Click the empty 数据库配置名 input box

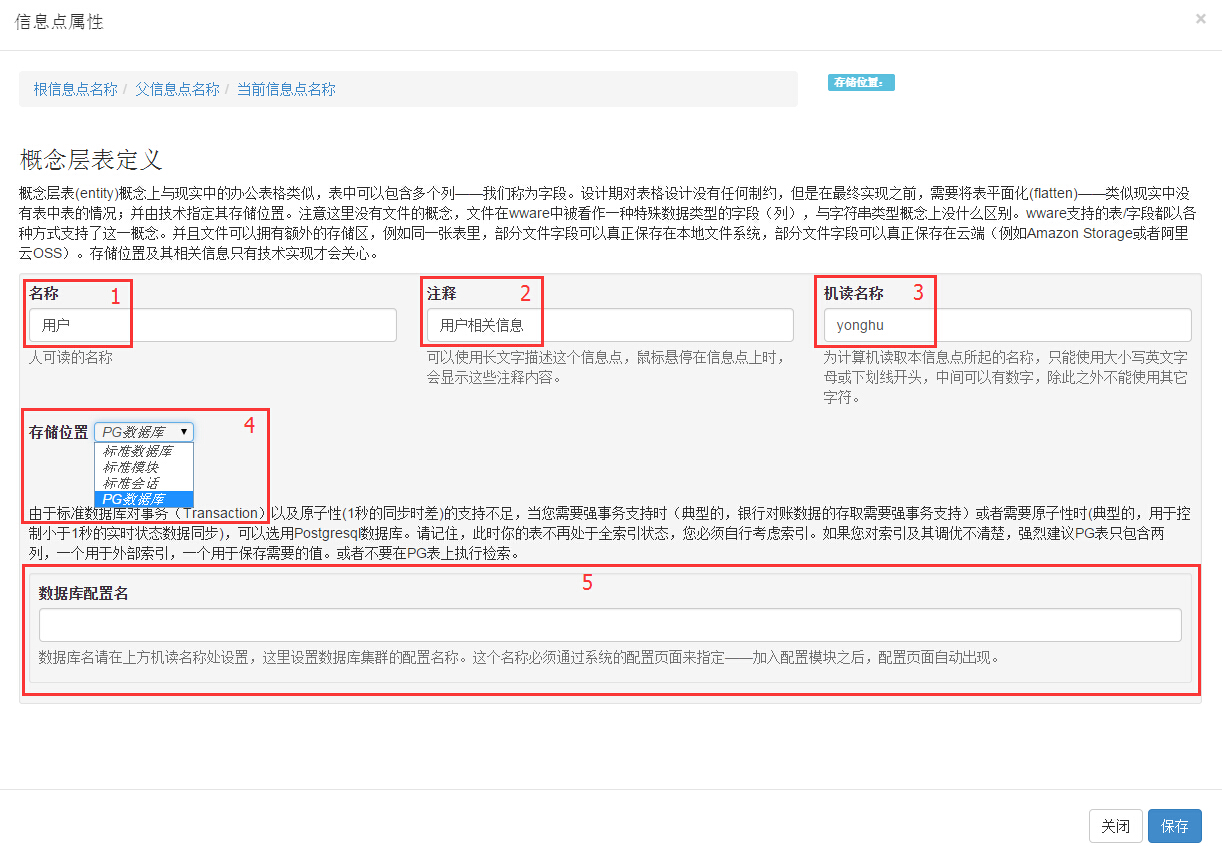[x=610, y=625]
